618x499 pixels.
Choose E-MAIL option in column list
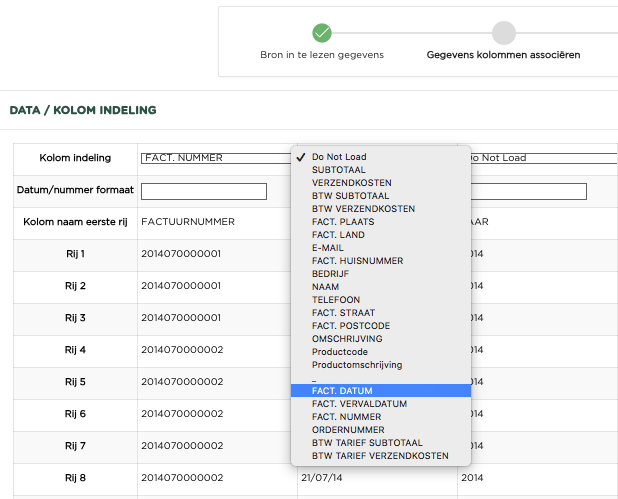[x=327, y=248]
